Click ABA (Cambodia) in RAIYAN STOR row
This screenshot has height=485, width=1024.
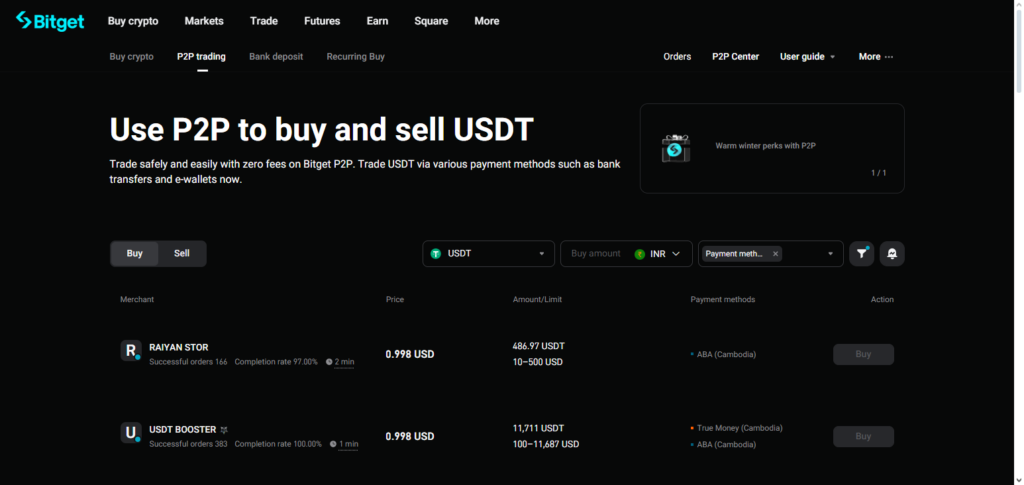click(726, 354)
